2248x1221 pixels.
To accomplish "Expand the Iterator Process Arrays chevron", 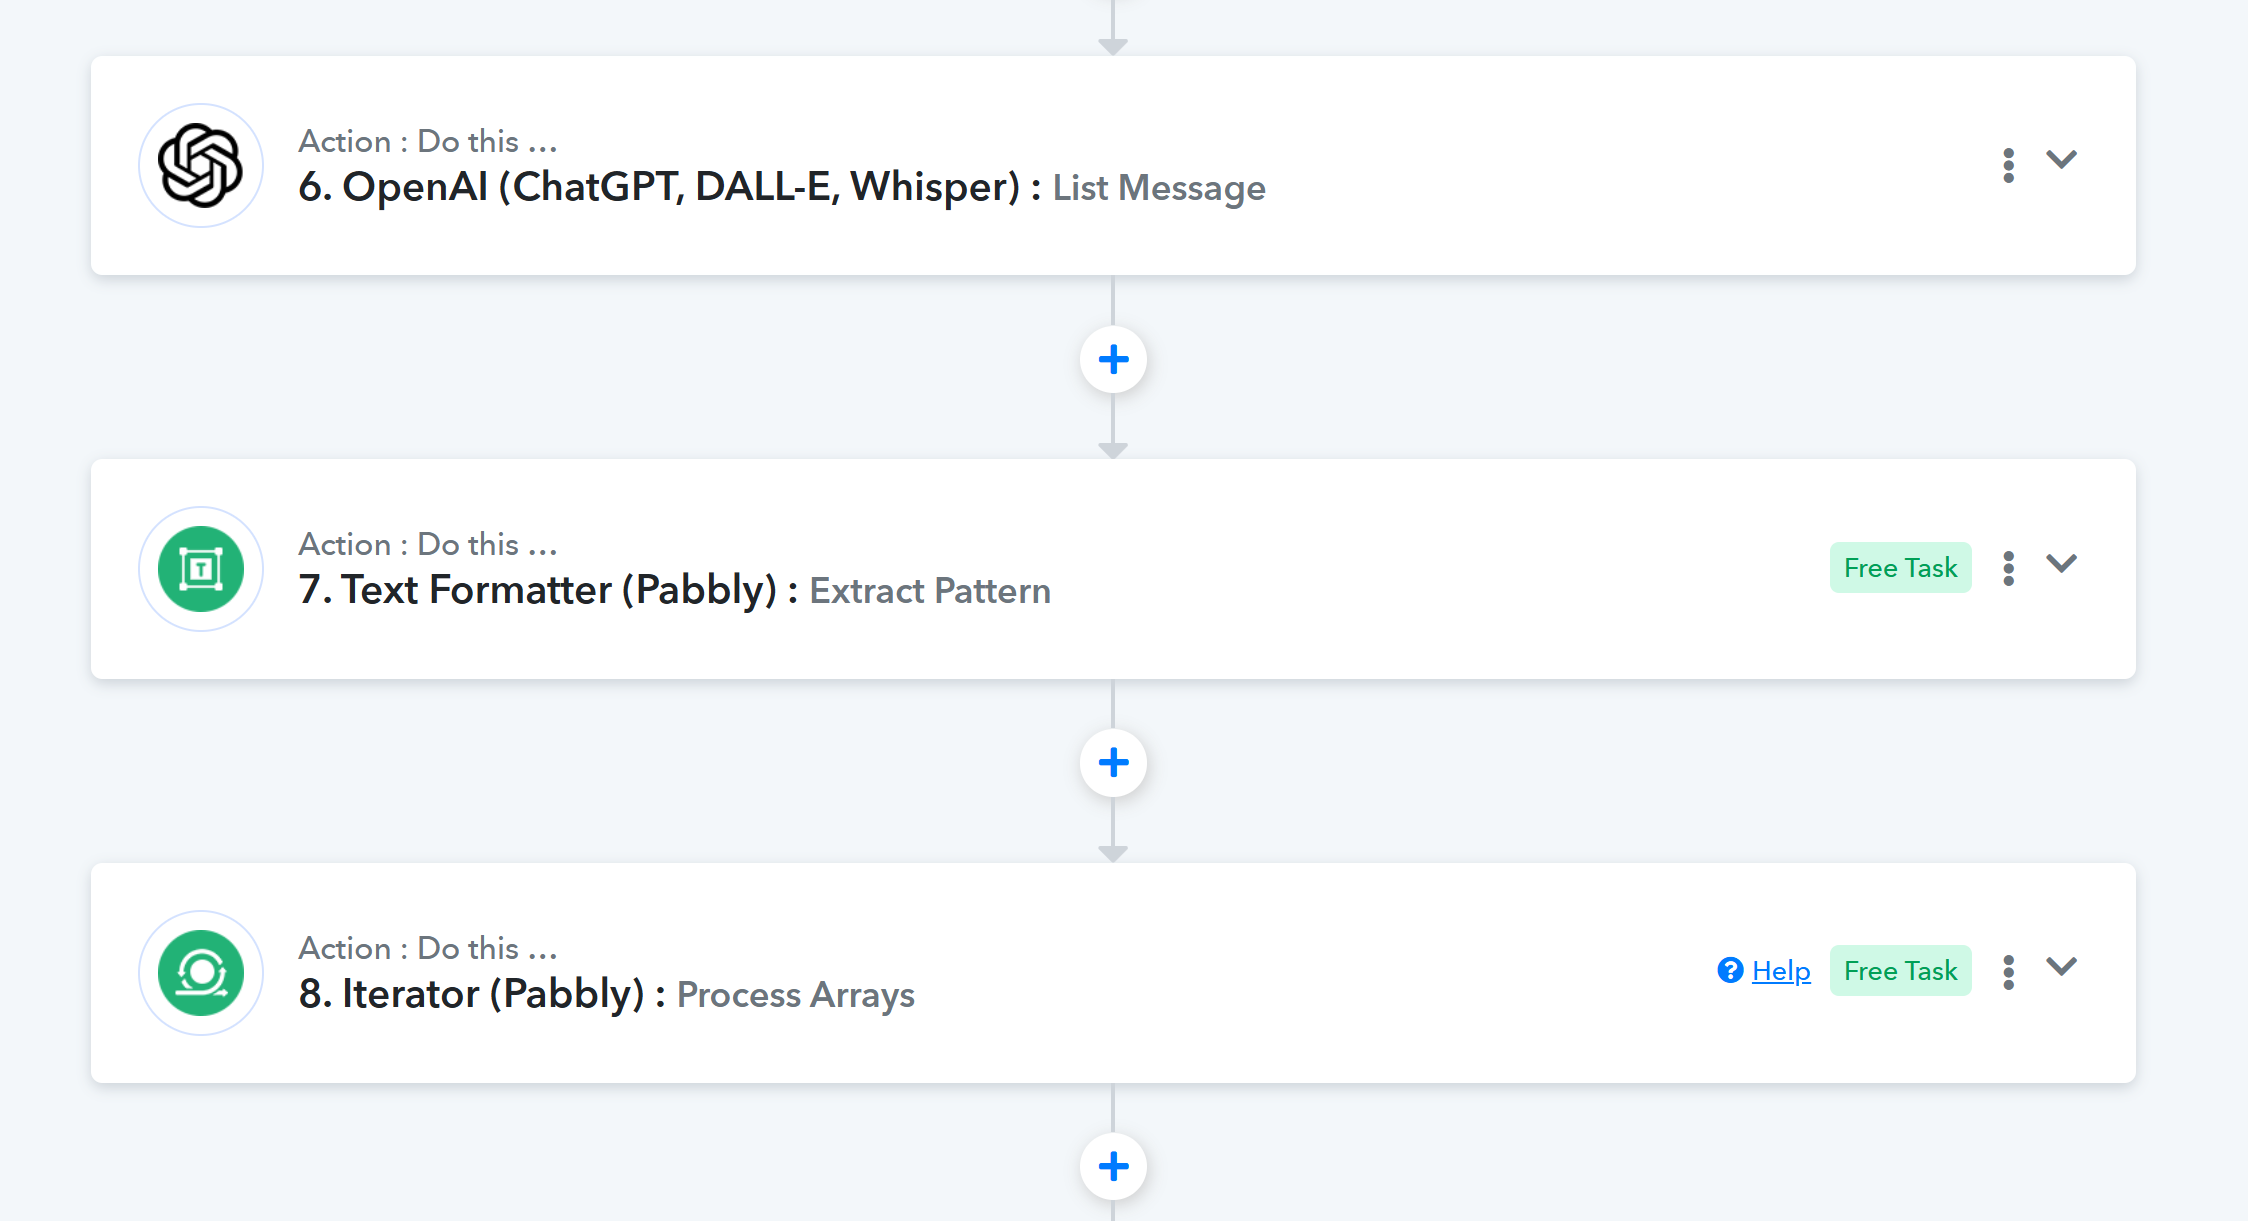I will click(2061, 967).
